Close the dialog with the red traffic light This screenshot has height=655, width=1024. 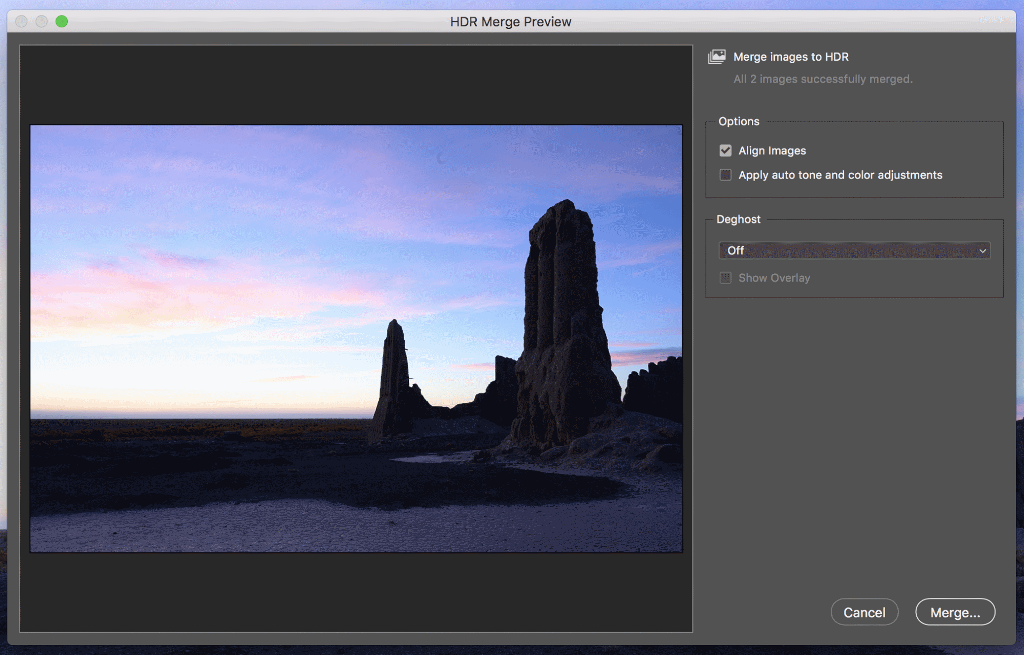tap(20, 20)
